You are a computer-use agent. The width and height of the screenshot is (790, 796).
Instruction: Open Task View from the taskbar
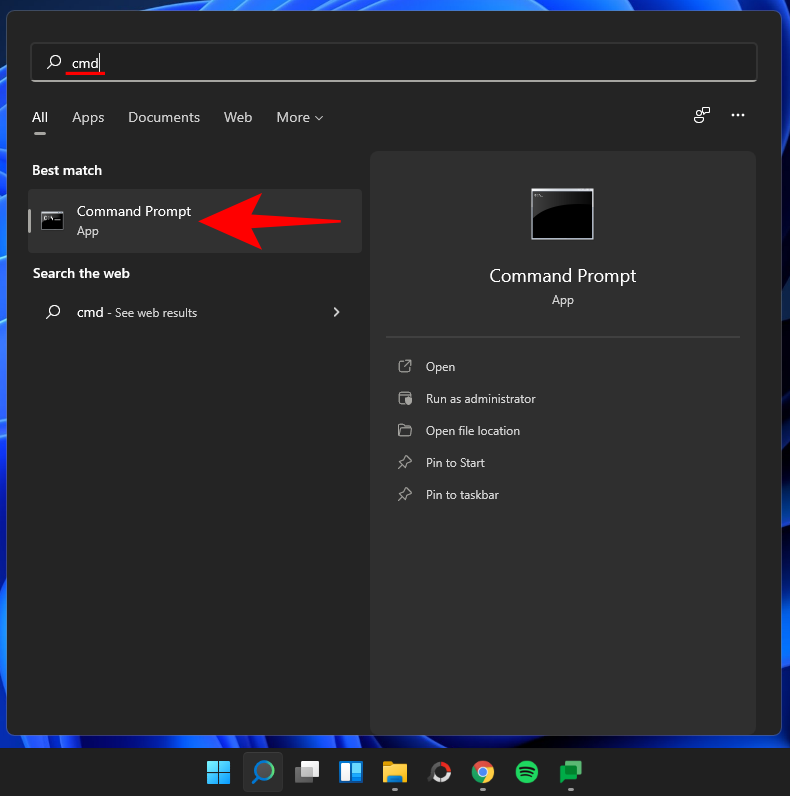tap(307, 772)
